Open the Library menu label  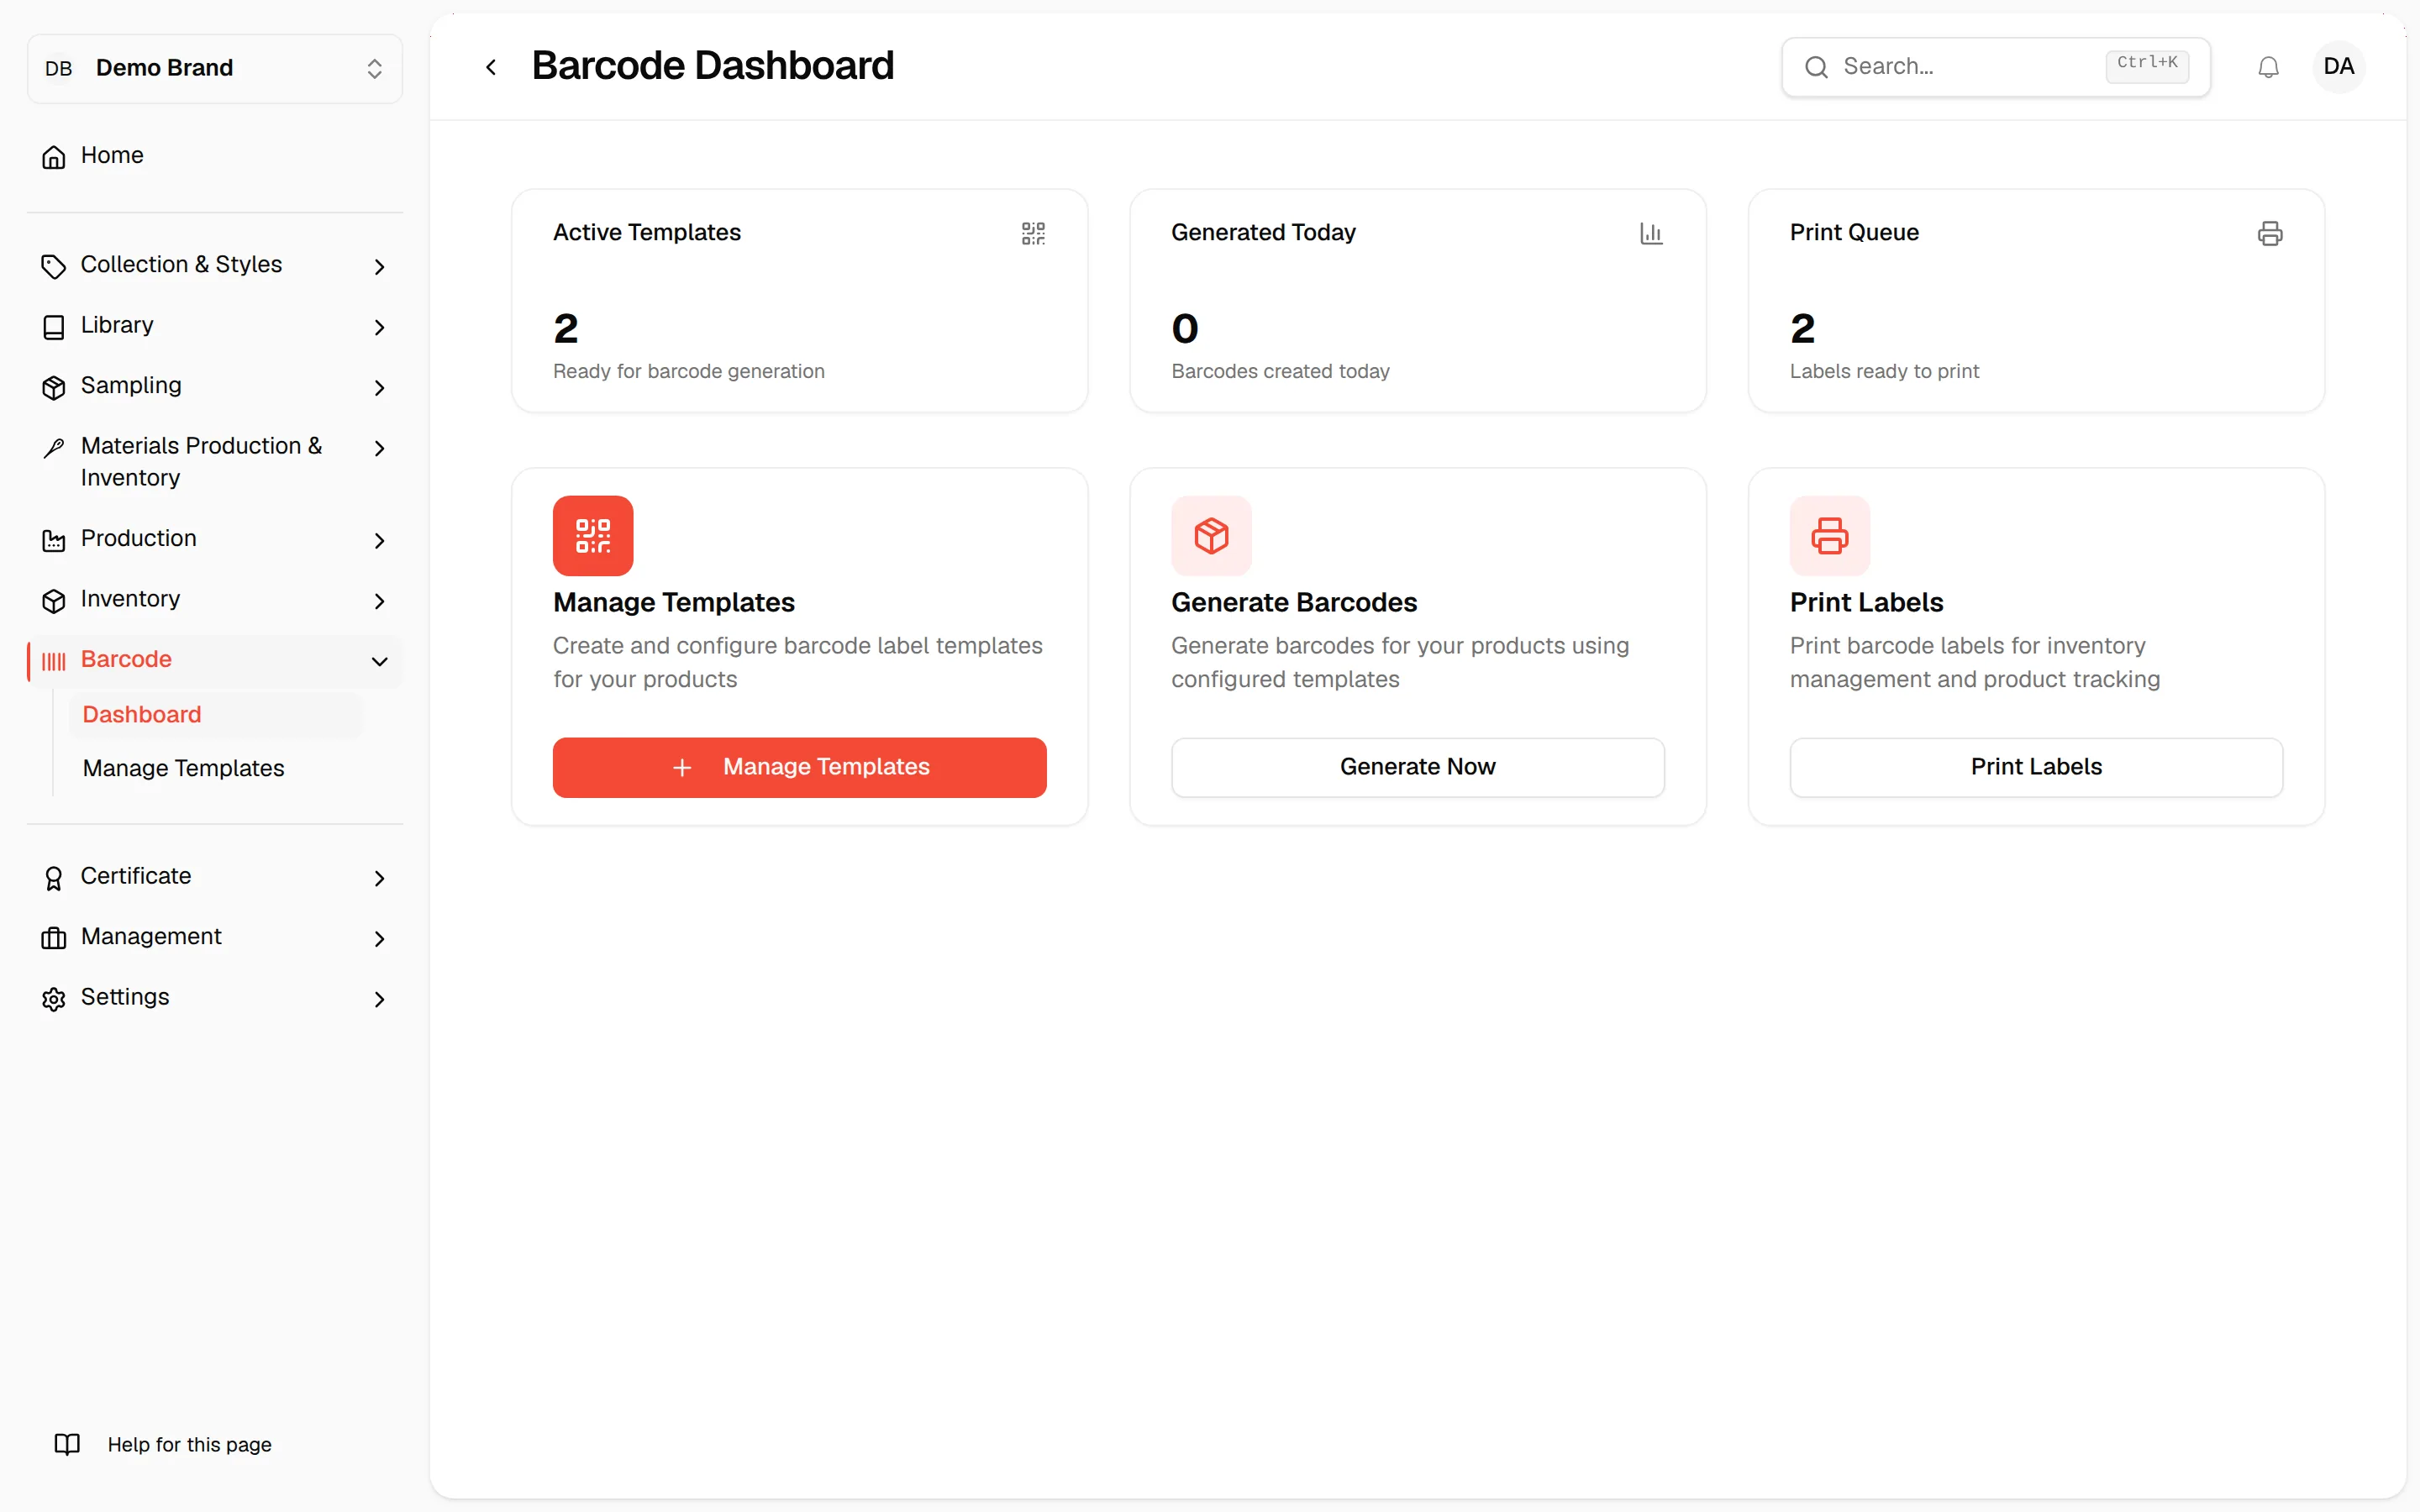pos(117,325)
